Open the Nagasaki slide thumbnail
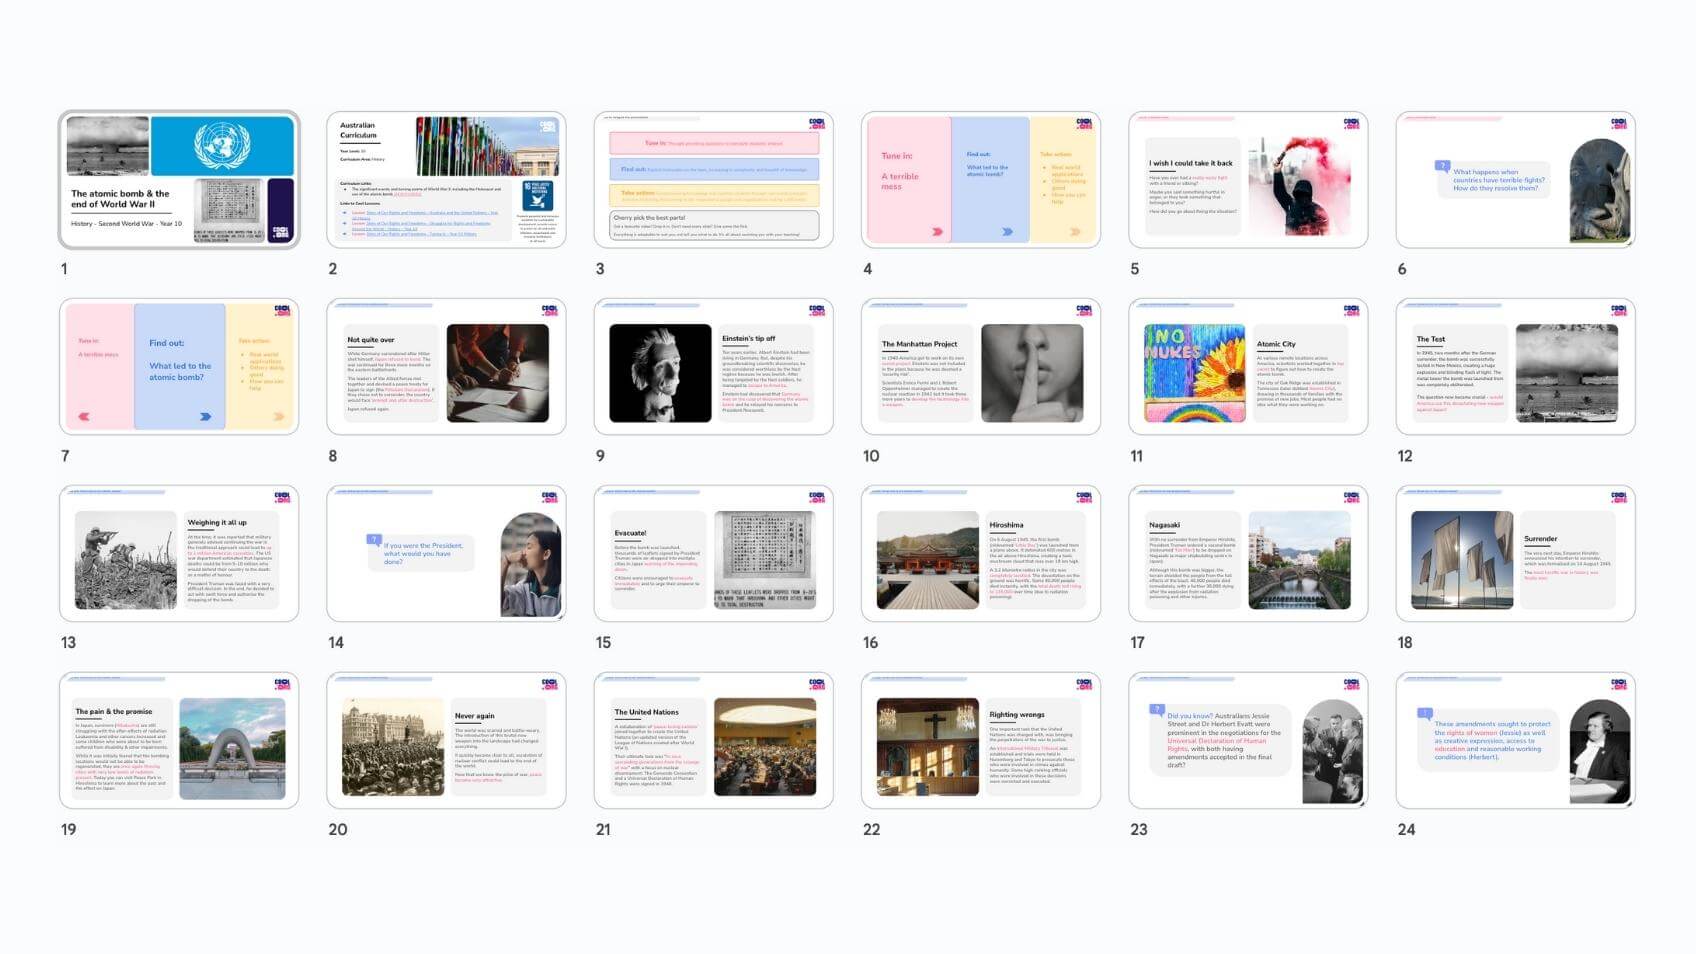This screenshot has height=954, width=1696. (1248, 554)
